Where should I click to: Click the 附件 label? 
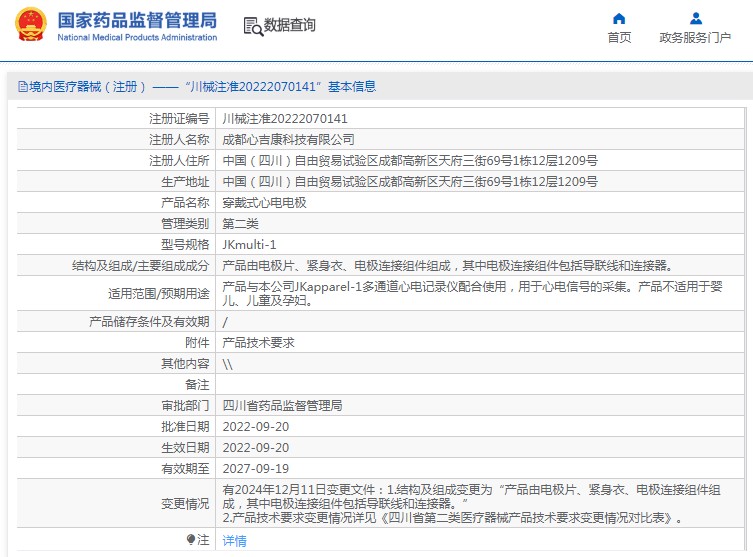point(197,342)
